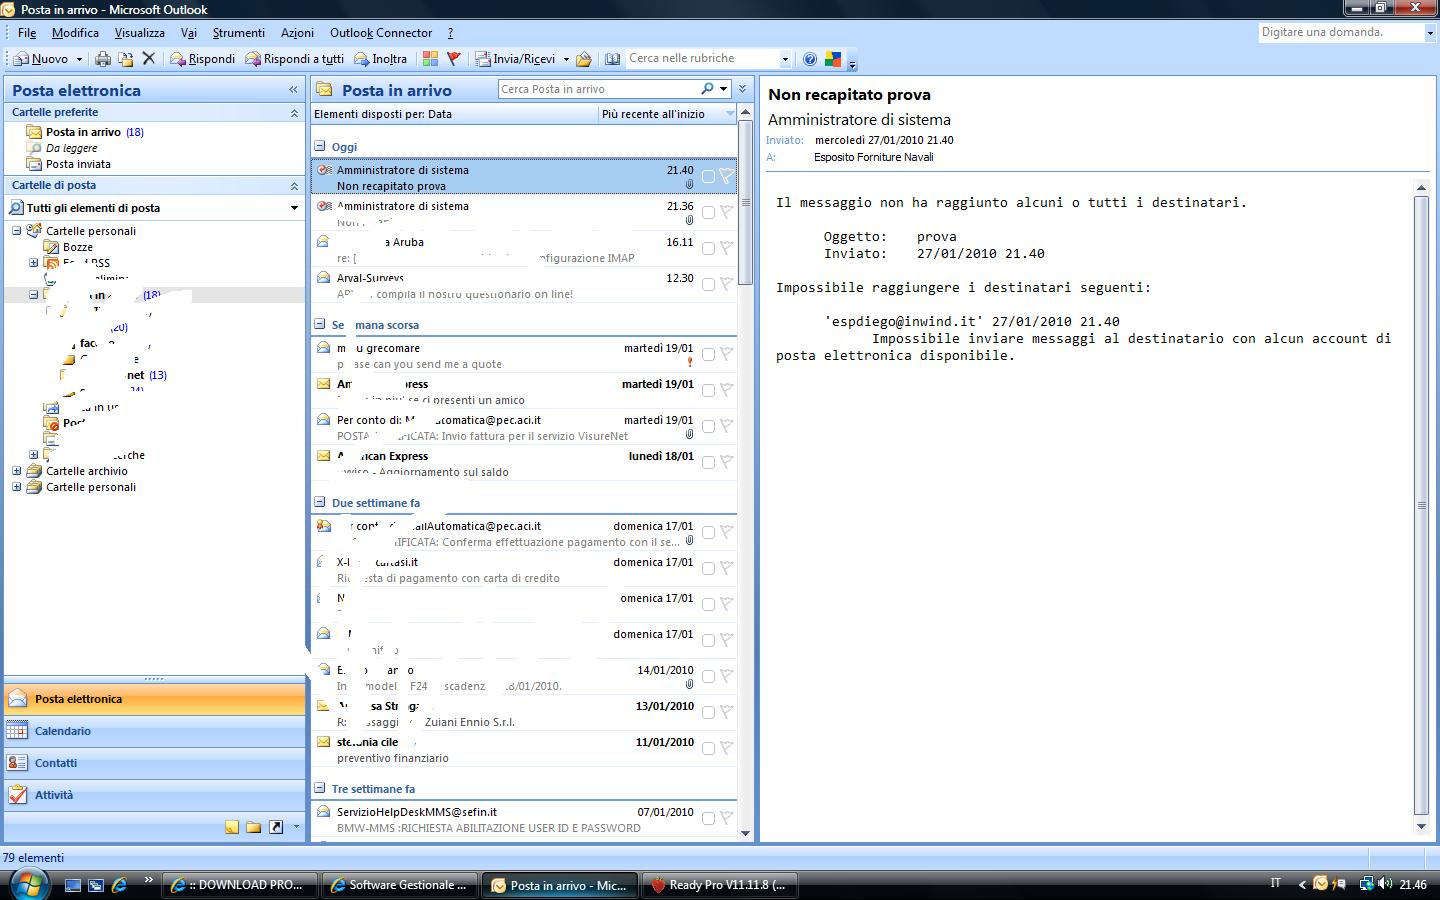Collapse the Oggi message group
The image size is (1440, 900).
point(320,146)
